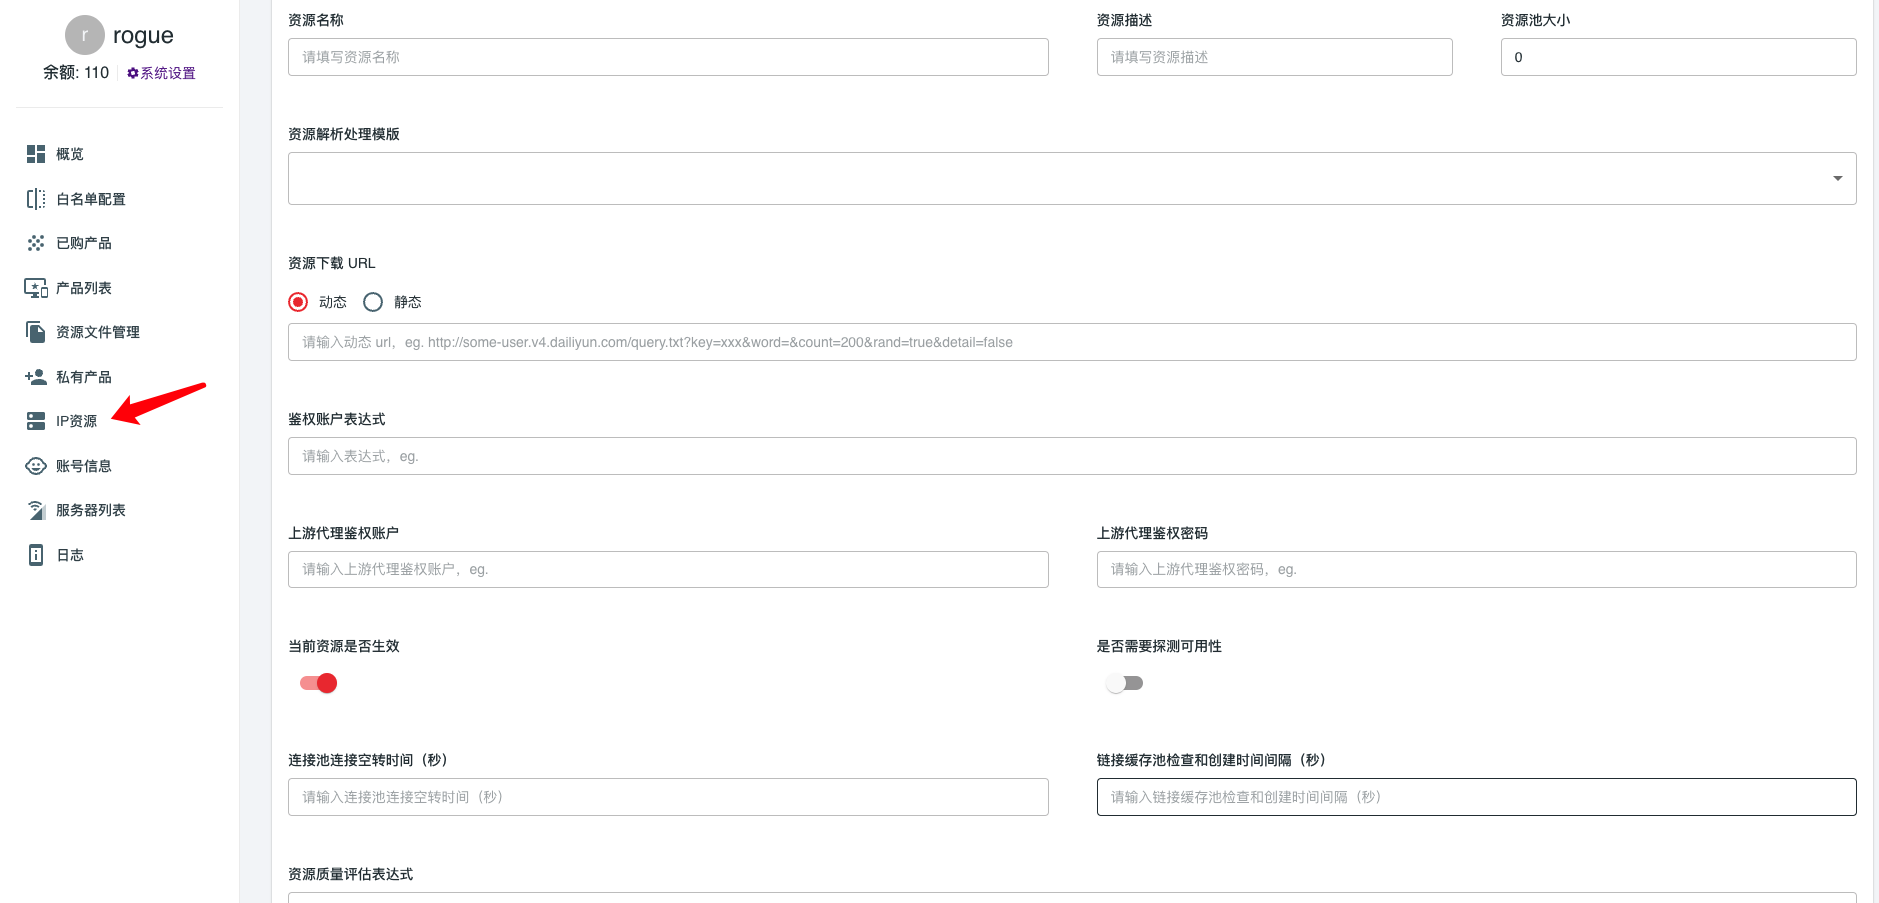Expand 资源解析处理模版 dropdown arrow
Screen dimensions: 1879x903
click(x=1837, y=178)
